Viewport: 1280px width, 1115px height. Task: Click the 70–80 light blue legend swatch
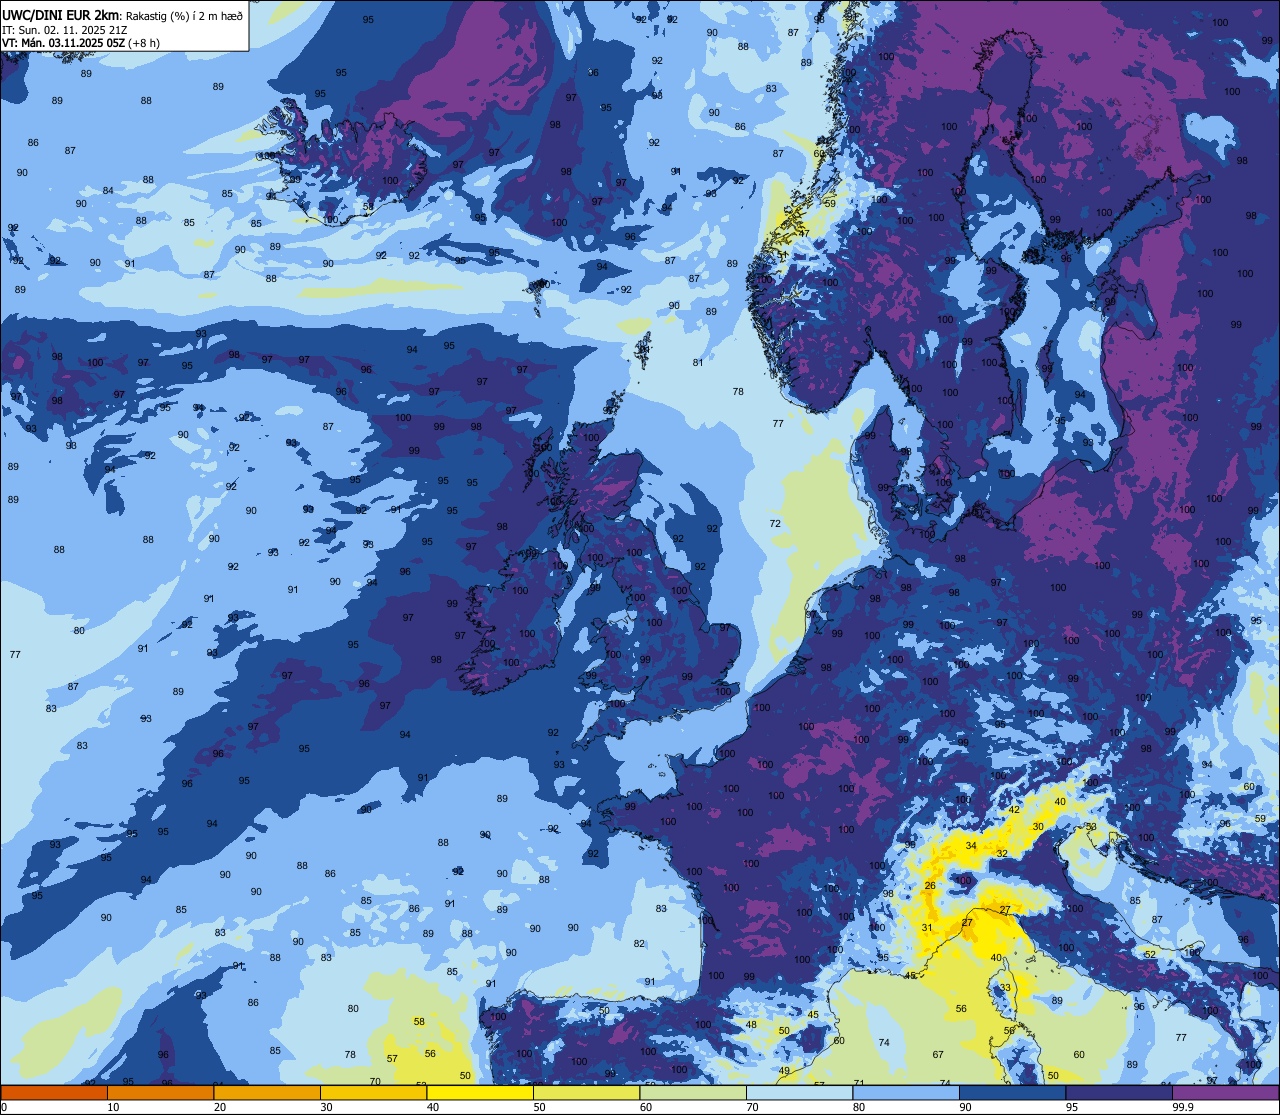[x=799, y=1092]
